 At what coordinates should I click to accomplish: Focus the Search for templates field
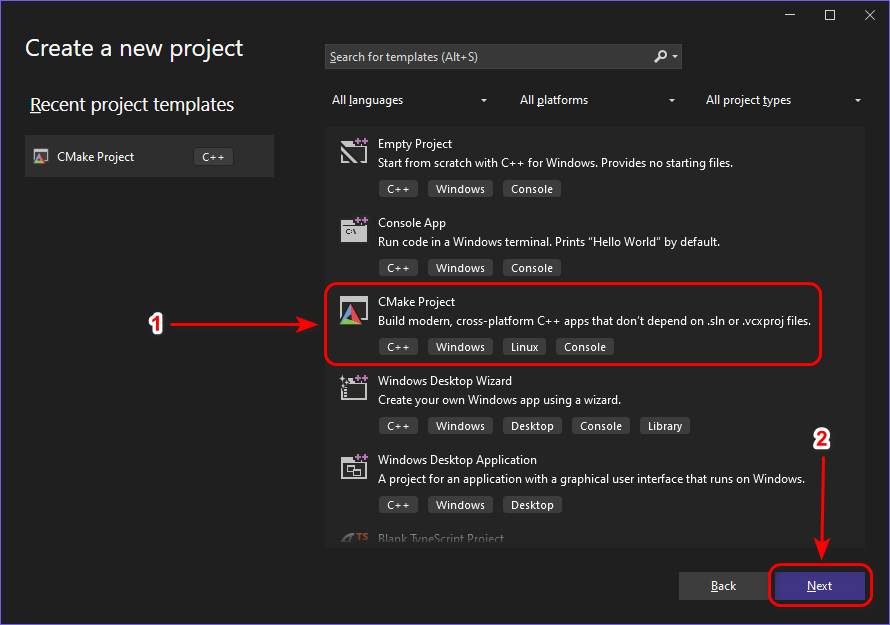tap(488, 57)
